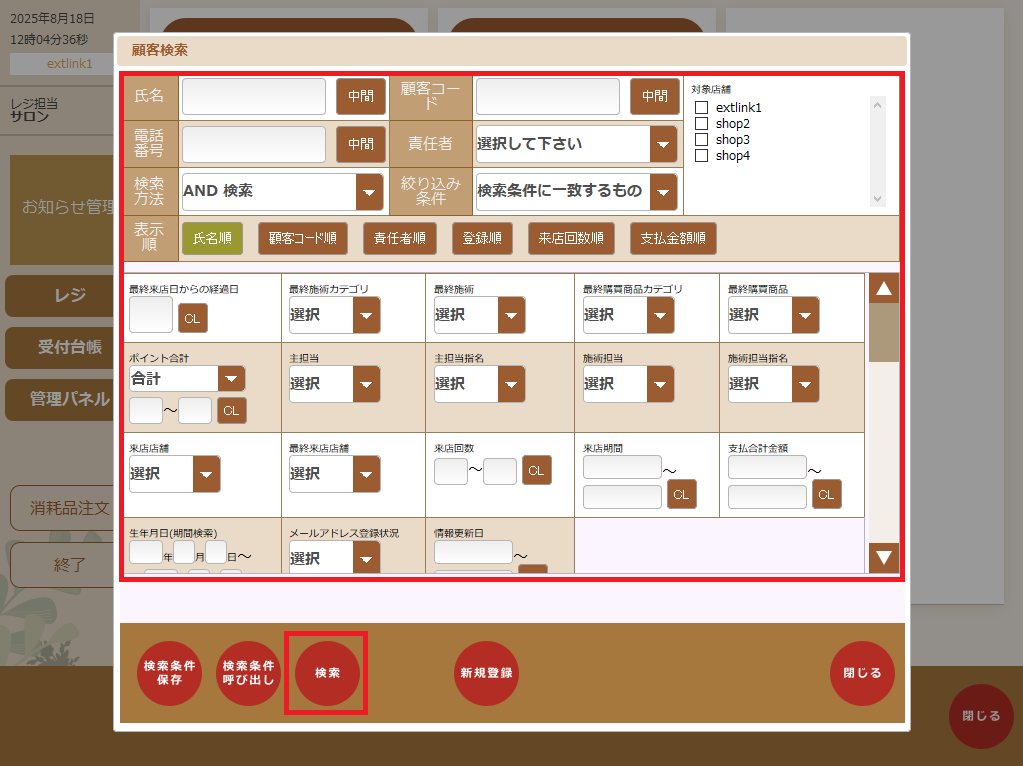This screenshot has width=1023, height=766.
Task: Click the ▲ arrow above the search filters scrollbar
Action: [883, 287]
